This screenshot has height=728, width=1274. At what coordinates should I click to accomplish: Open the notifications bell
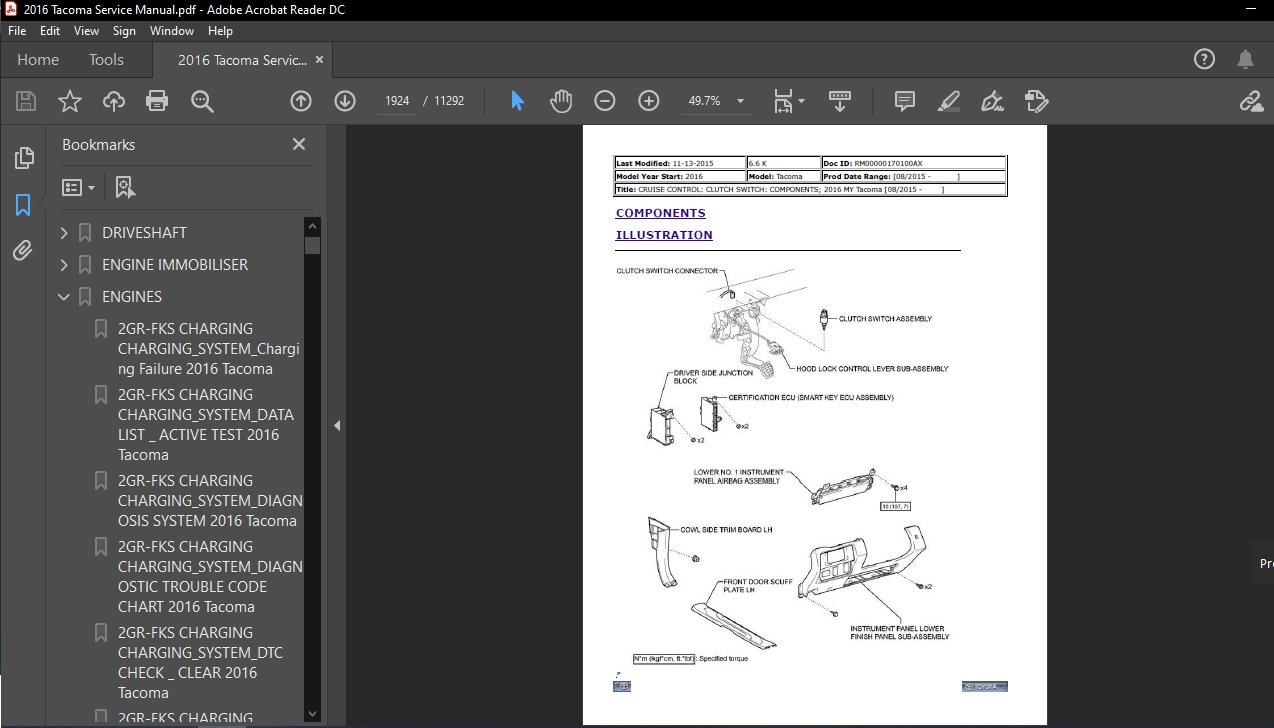(1245, 59)
